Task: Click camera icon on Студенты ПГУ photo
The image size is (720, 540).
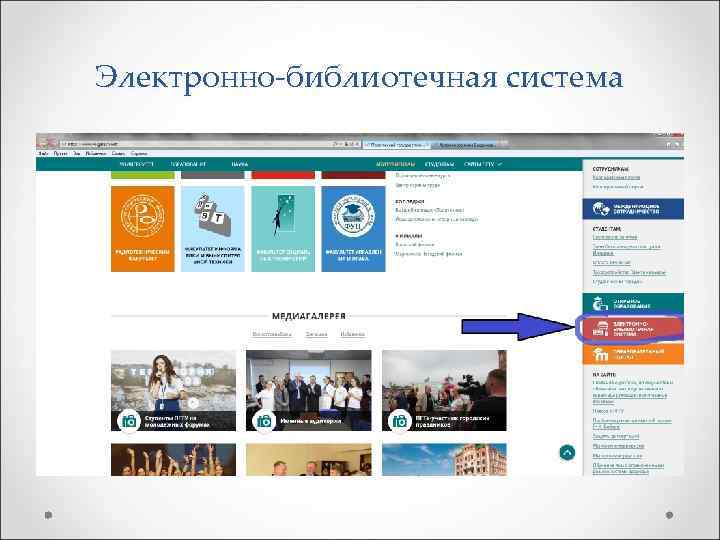Action: point(129,421)
